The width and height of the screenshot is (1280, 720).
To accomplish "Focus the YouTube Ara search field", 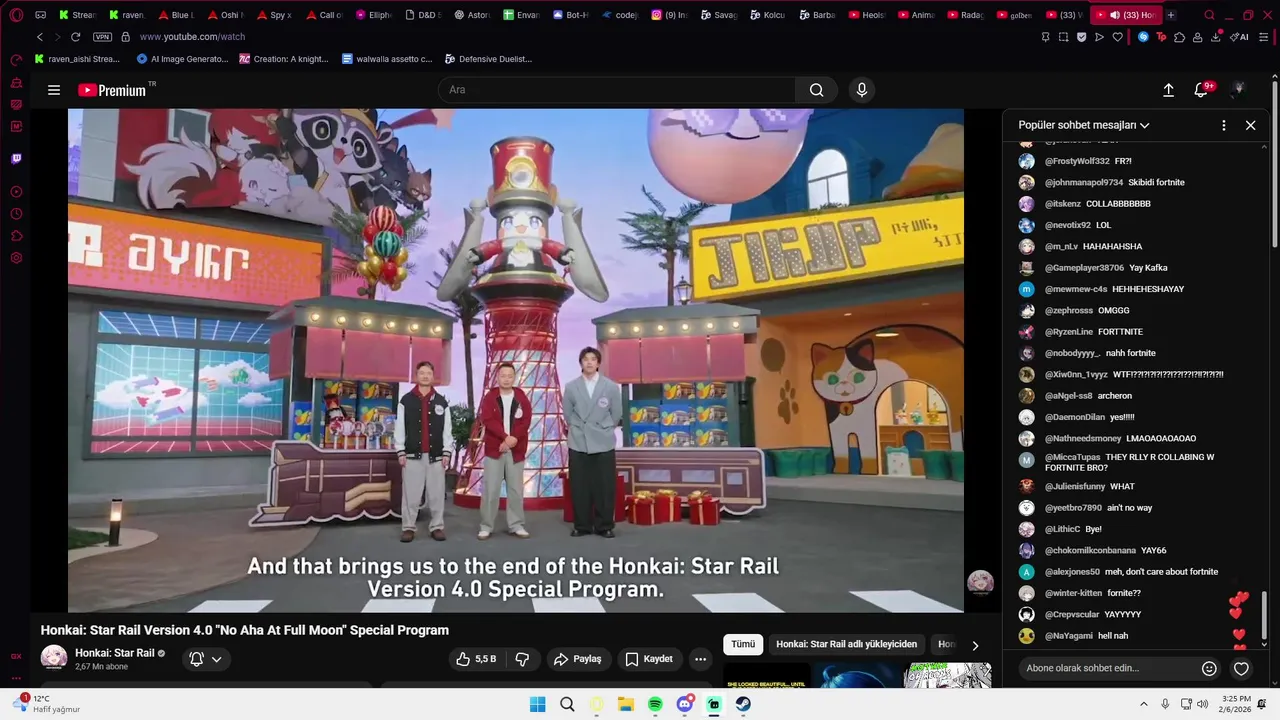I will 617,90.
